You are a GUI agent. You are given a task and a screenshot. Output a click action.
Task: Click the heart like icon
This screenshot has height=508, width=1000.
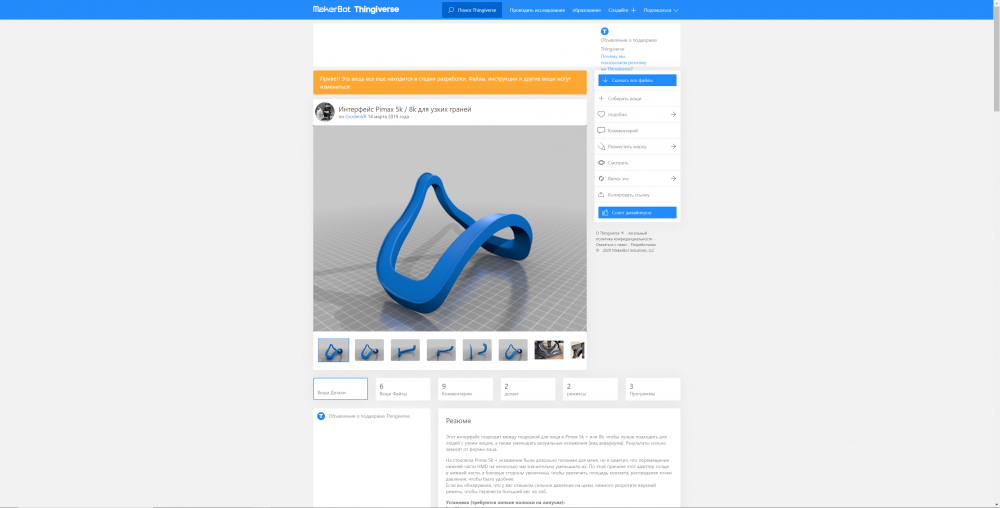coord(601,115)
